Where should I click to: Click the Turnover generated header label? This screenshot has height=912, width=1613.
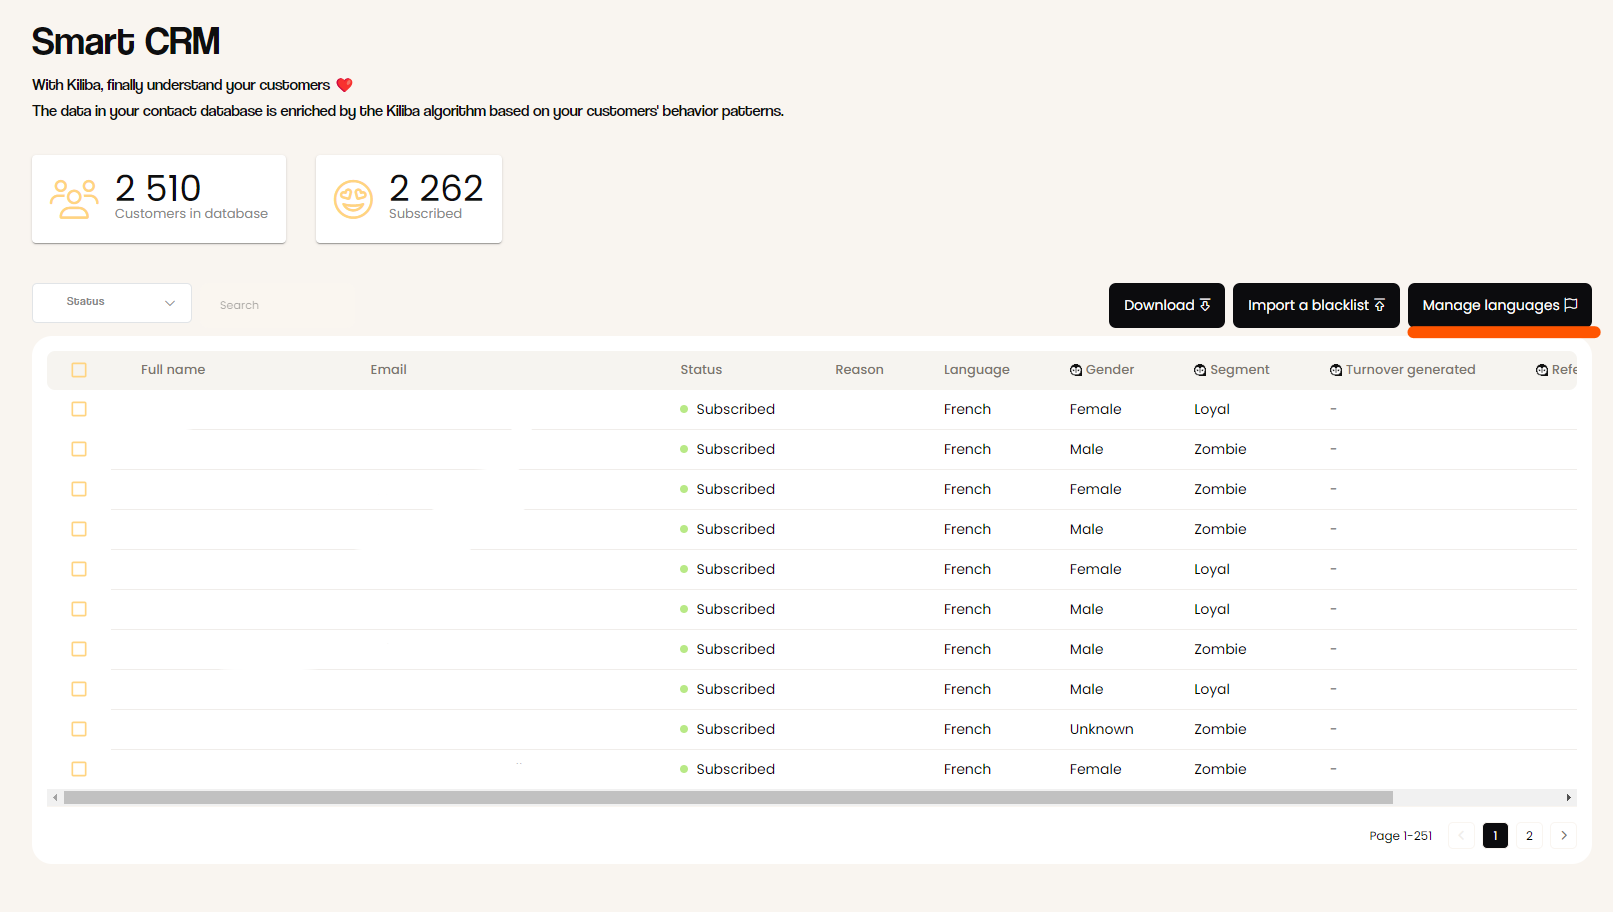[1410, 370]
